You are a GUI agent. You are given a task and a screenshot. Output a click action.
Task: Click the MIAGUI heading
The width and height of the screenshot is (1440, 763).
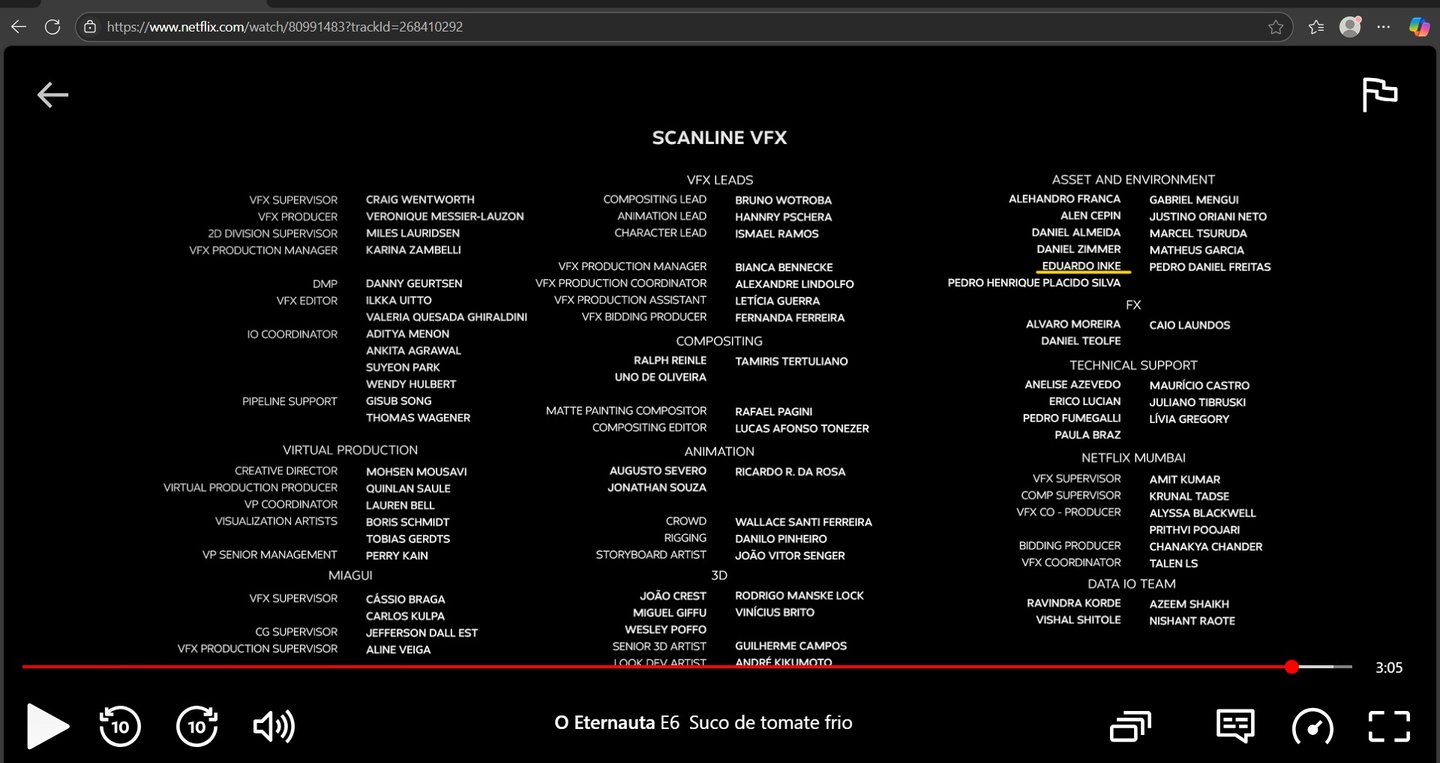[350, 575]
